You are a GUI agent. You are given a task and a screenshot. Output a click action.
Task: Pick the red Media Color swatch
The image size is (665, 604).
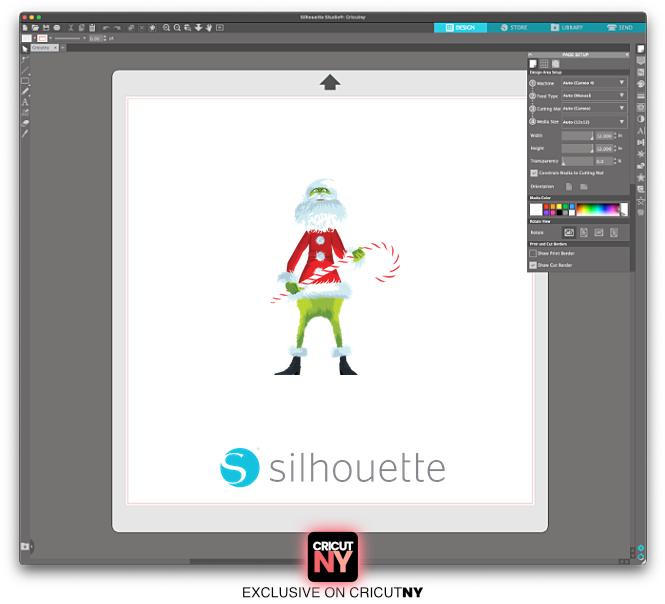click(x=546, y=206)
